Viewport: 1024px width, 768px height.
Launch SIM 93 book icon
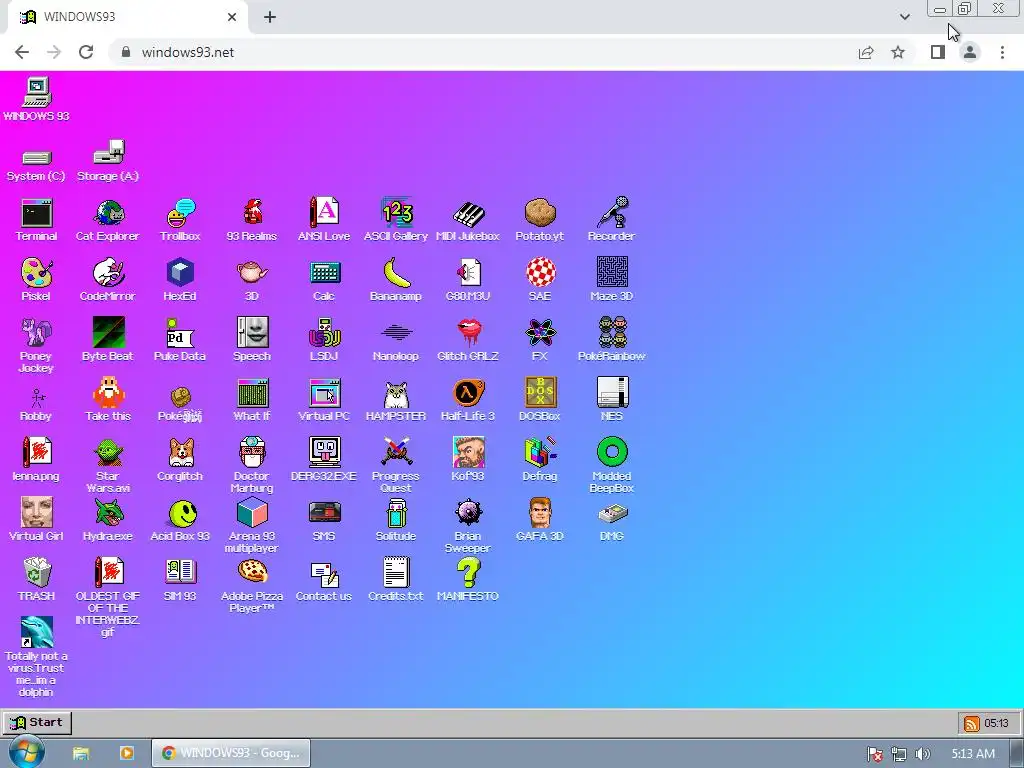(180, 580)
